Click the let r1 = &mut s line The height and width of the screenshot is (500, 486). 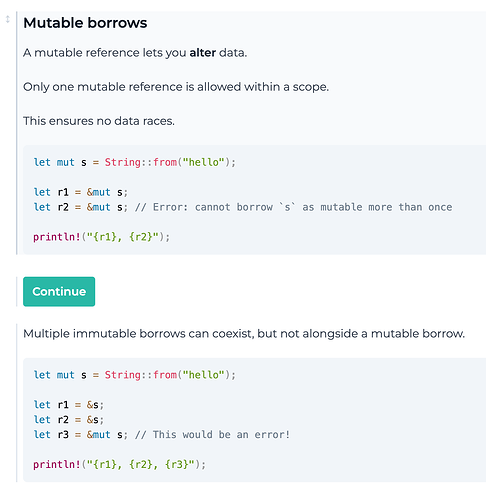point(80,192)
